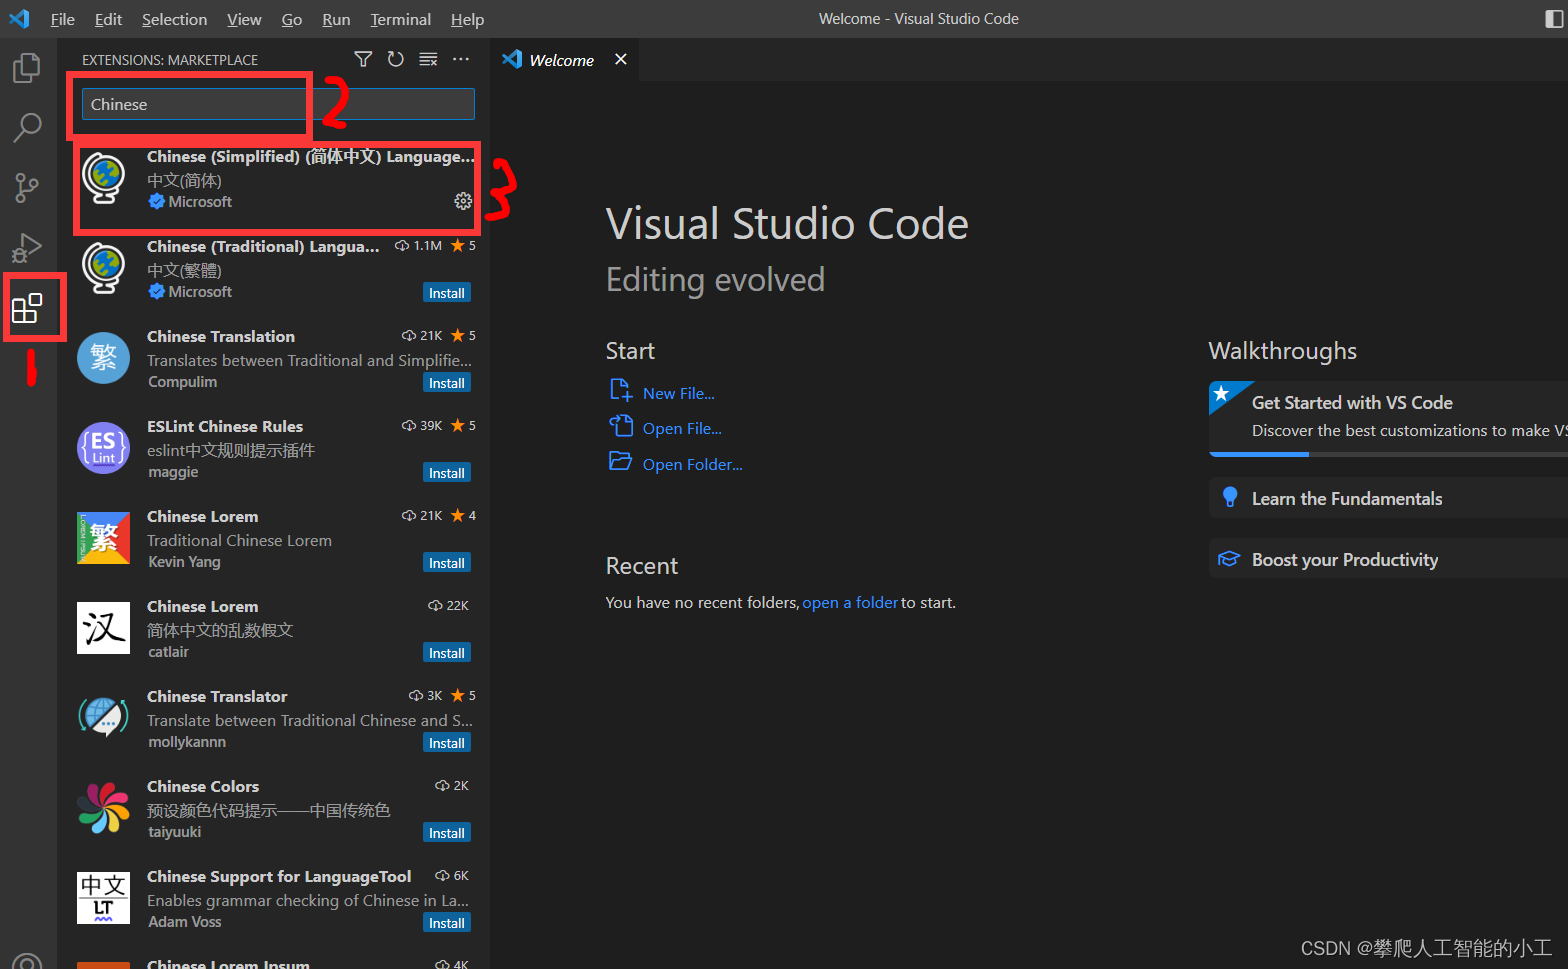The width and height of the screenshot is (1568, 969).
Task: Click the catlair Chinese Lorem icon
Action: coord(104,628)
